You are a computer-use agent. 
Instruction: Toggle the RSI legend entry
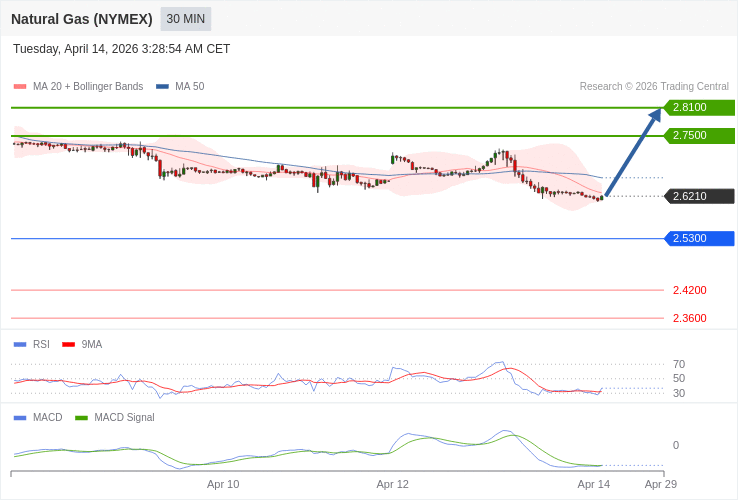(41, 344)
